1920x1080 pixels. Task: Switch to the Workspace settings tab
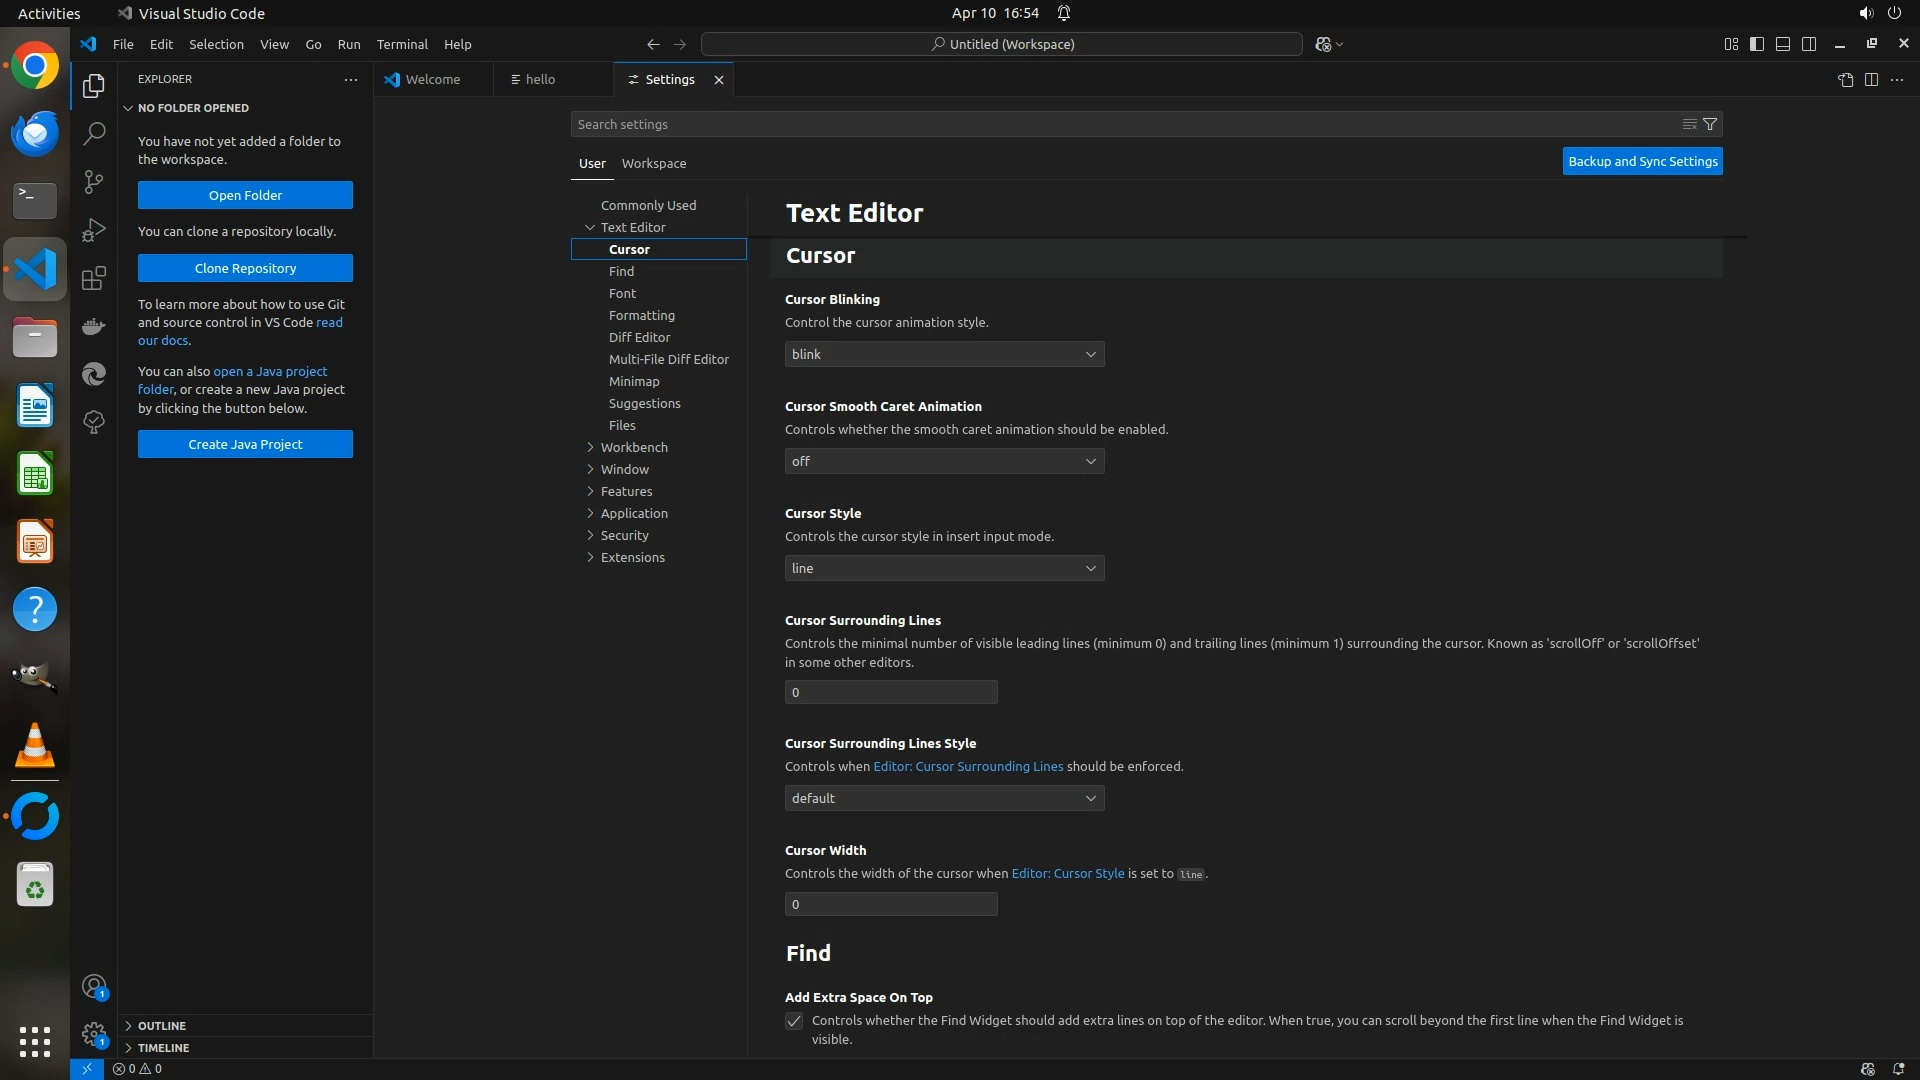pyautogui.click(x=653, y=163)
